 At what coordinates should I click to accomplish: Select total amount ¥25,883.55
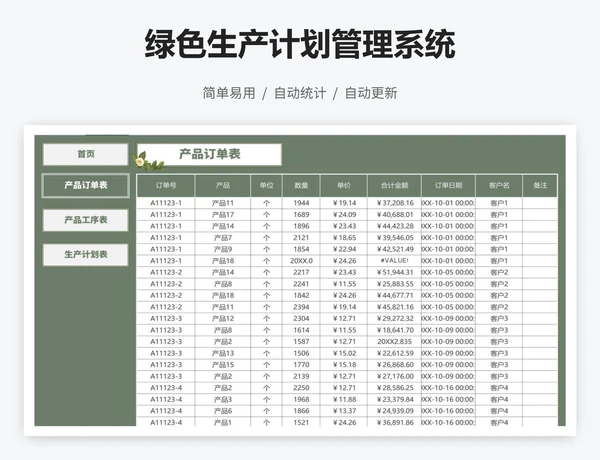point(394,284)
